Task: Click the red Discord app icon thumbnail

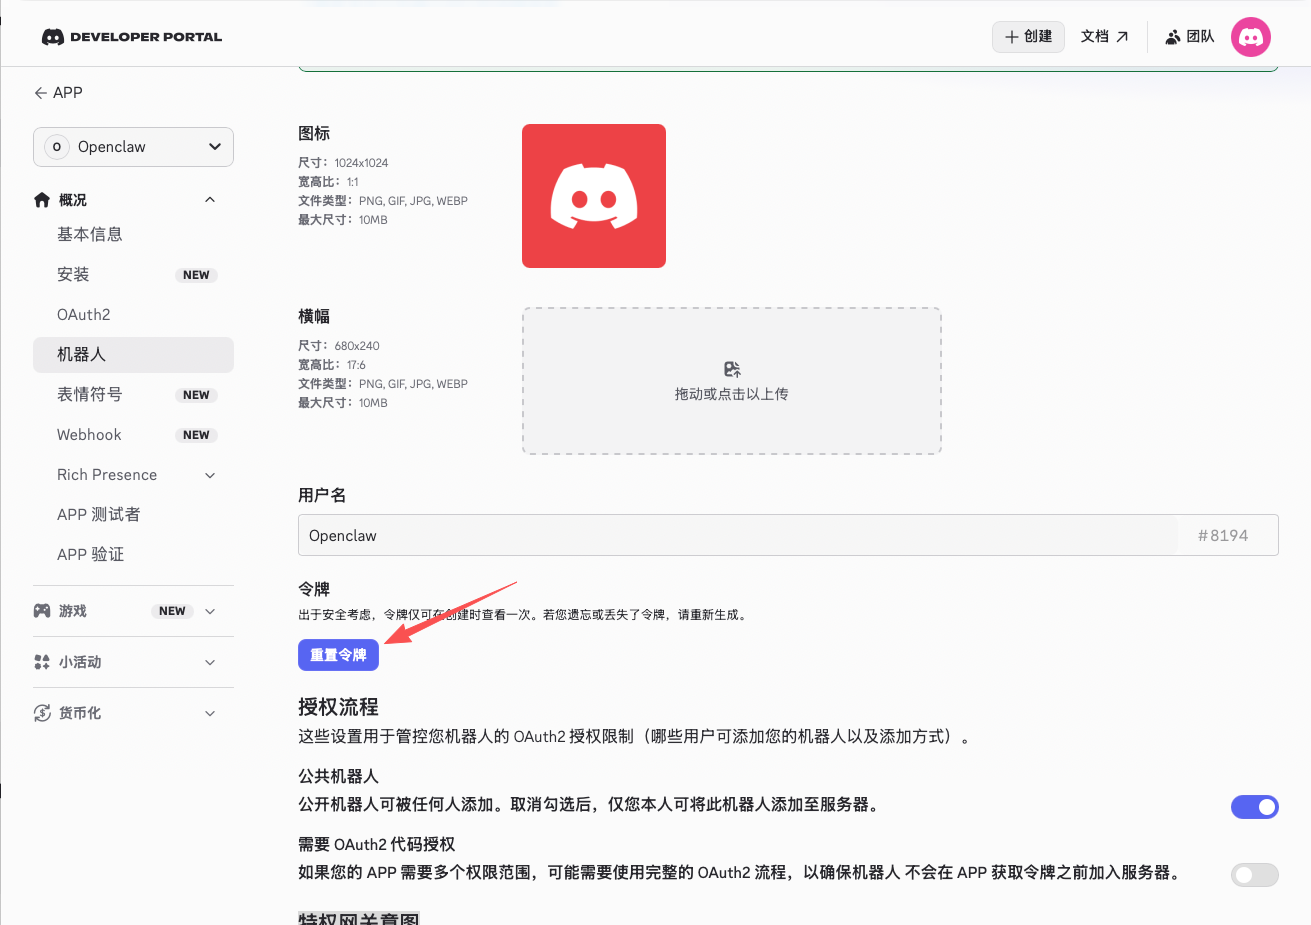Action: point(593,195)
